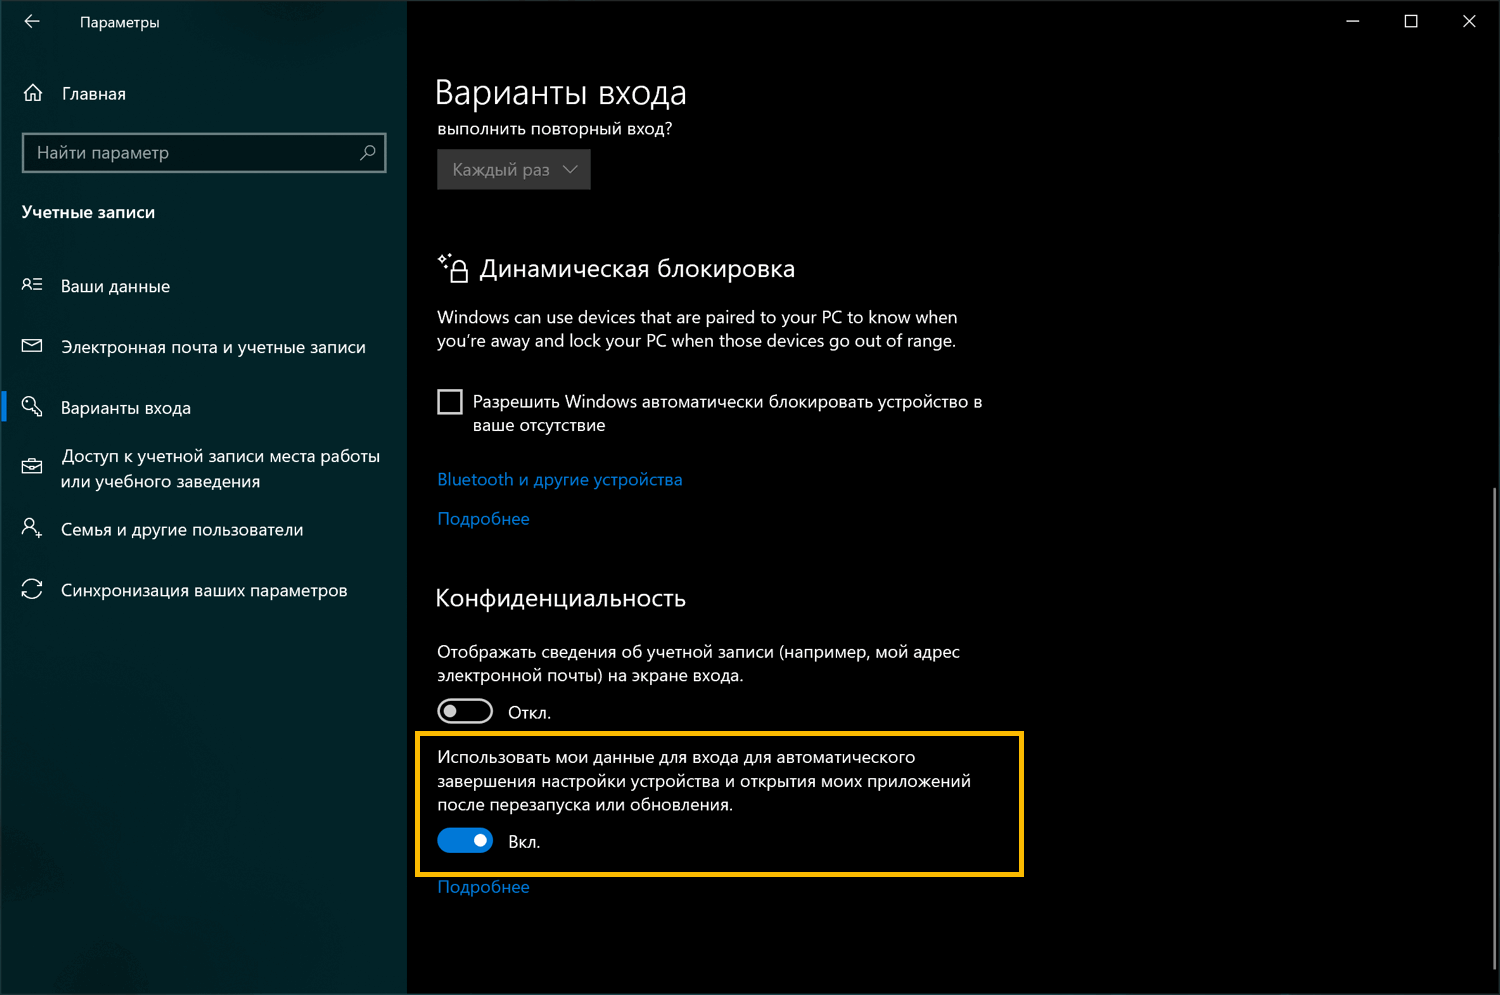Click the Ваши данные person icon

click(32, 285)
